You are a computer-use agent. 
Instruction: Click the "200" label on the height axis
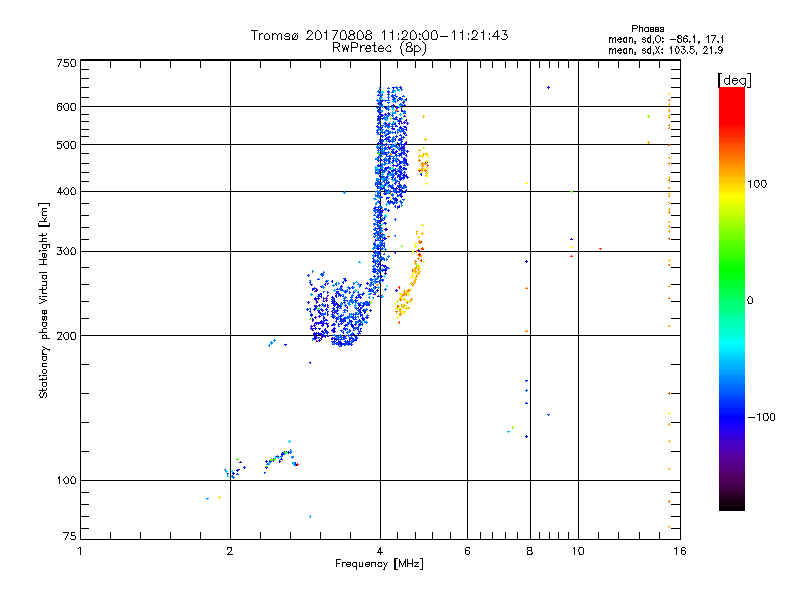pyautogui.click(x=67, y=336)
